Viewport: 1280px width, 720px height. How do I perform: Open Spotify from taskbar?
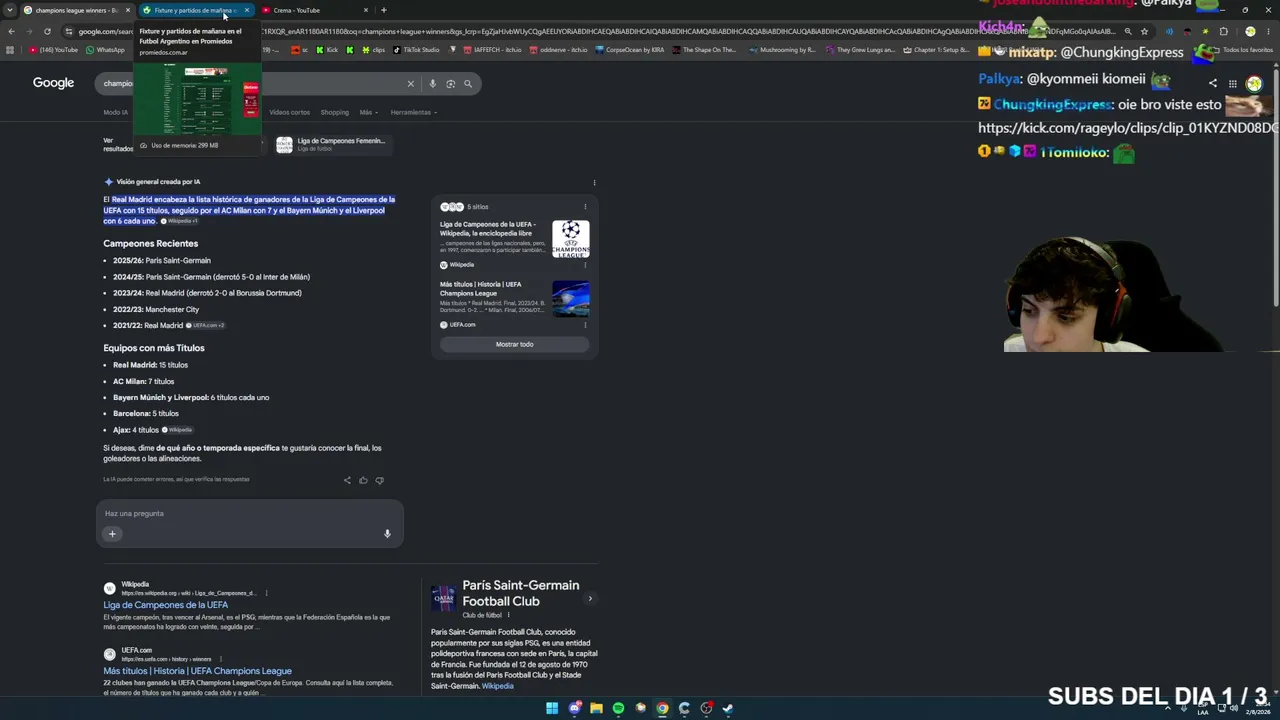(618, 708)
